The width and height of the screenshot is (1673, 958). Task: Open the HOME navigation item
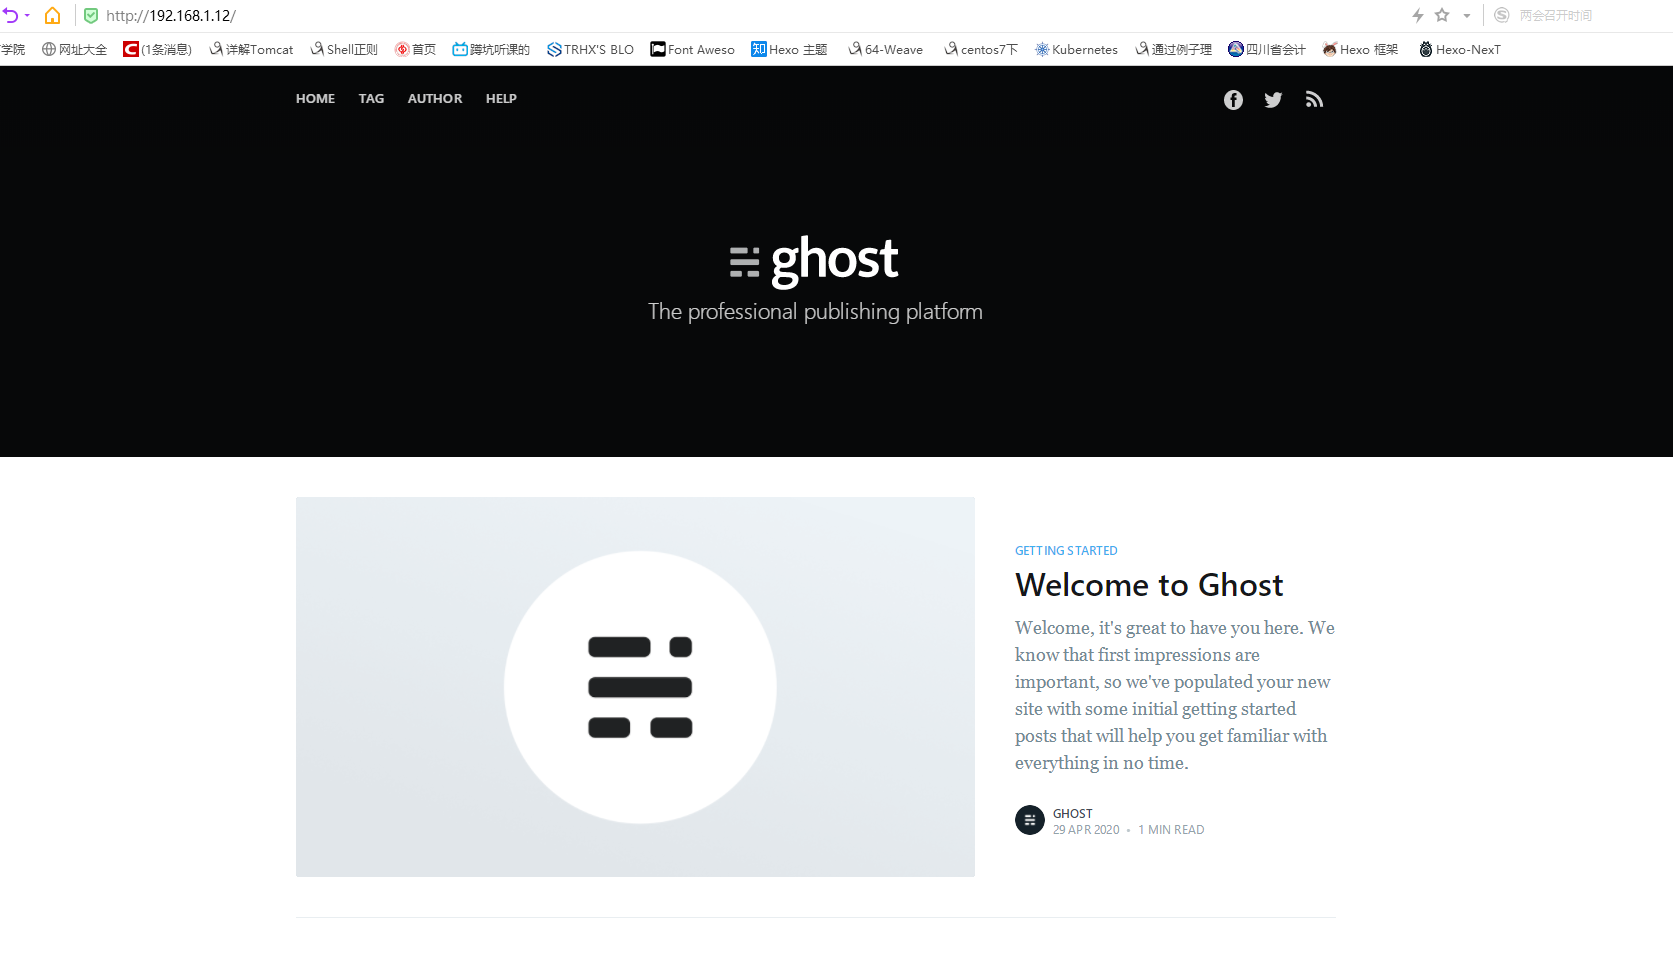coord(315,99)
